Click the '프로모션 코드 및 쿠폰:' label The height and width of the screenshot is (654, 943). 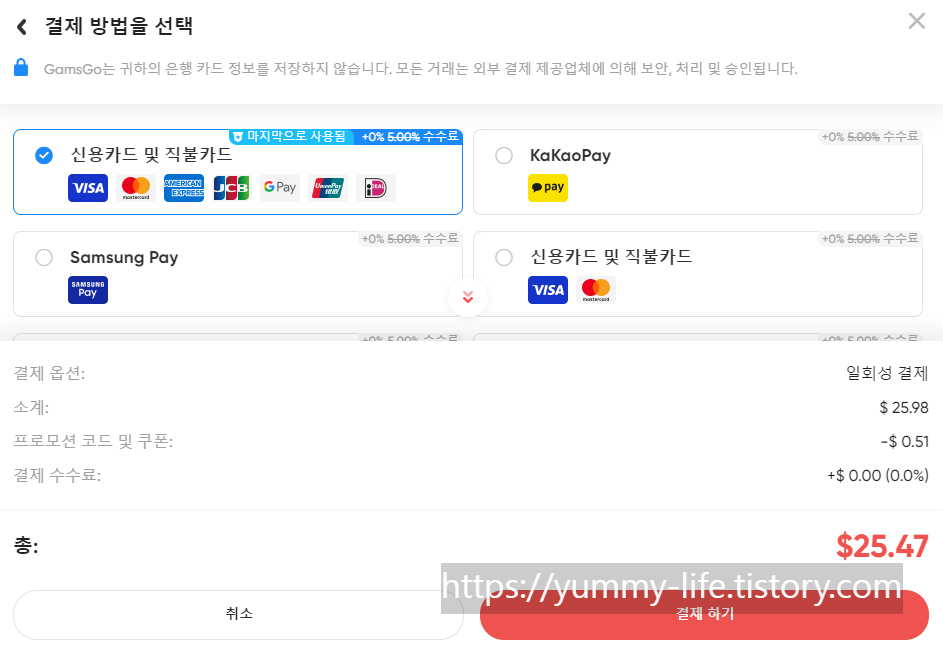coord(93,442)
